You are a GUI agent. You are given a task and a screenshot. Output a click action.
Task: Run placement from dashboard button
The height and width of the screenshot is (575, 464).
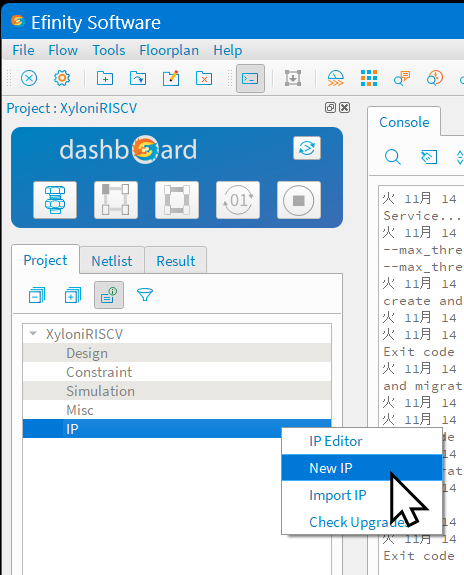(116, 200)
